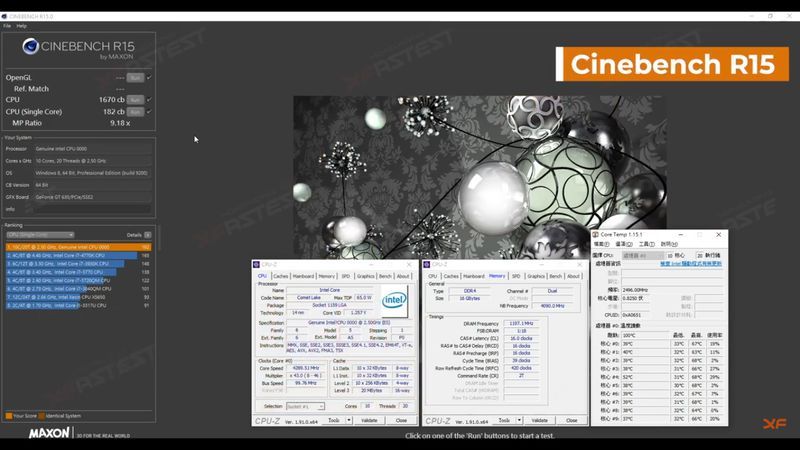Click the Intel driver update link in Core Temp
This screenshot has width=800, height=450.
[691, 264]
